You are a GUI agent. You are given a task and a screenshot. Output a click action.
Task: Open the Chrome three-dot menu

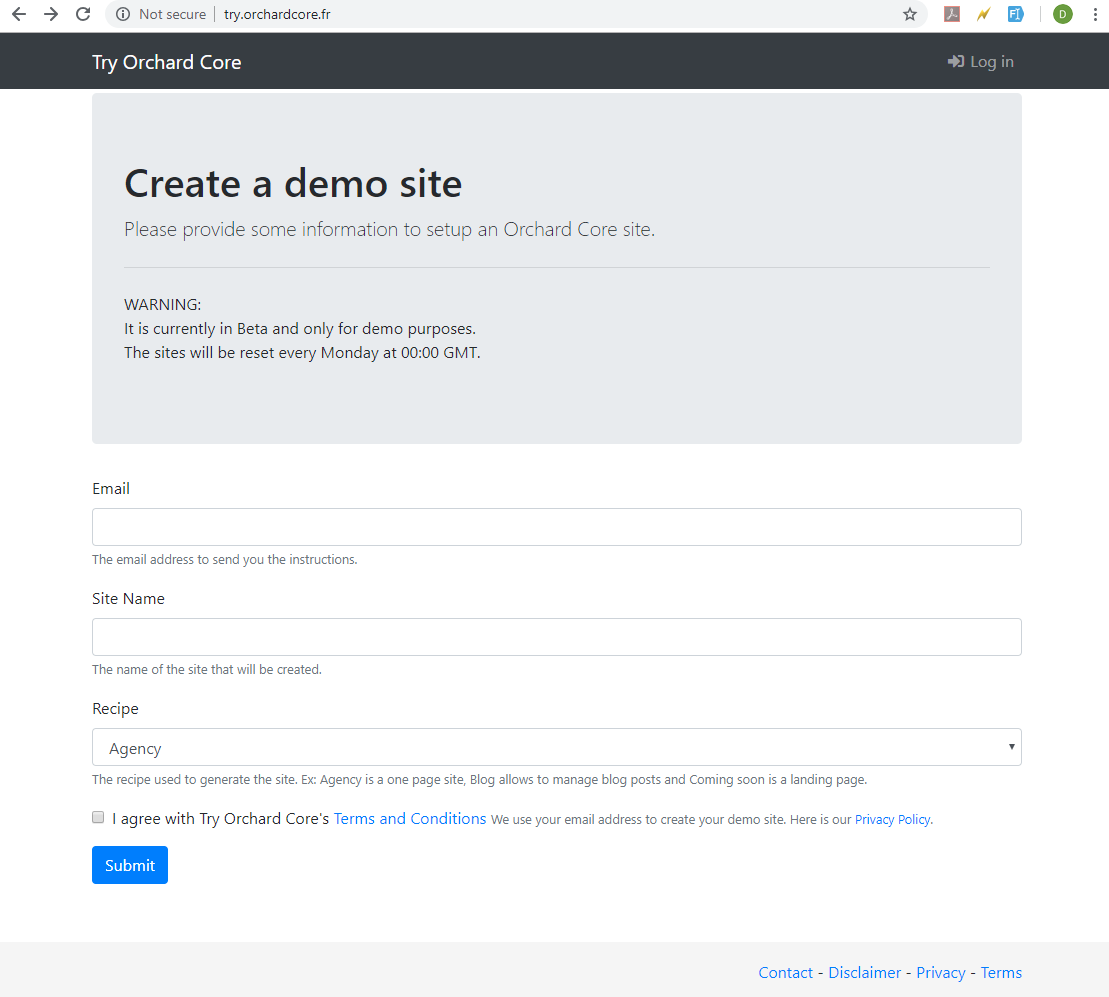pyautogui.click(x=1095, y=14)
